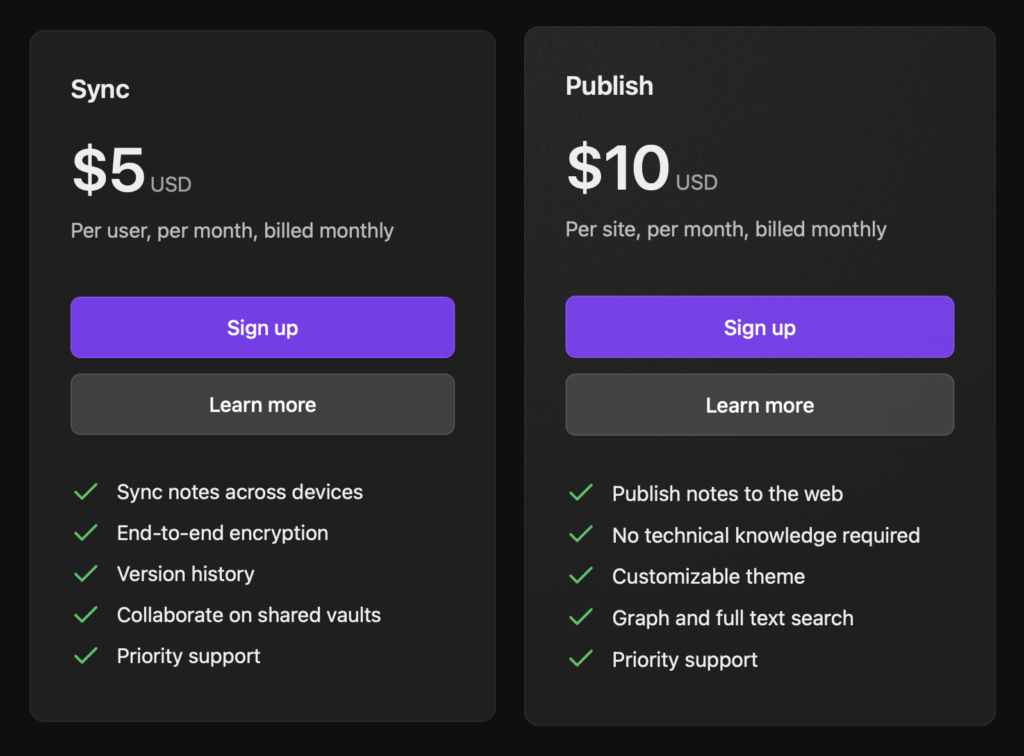Click the checkmark beside Sync notes across devices
Image resolution: width=1024 pixels, height=756 pixels.
pyautogui.click(x=86, y=492)
